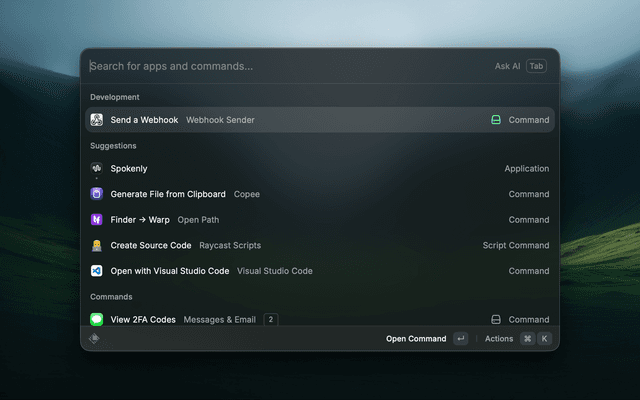The height and width of the screenshot is (400, 640).
Task: Open the Actions menu
Action: (x=499, y=339)
